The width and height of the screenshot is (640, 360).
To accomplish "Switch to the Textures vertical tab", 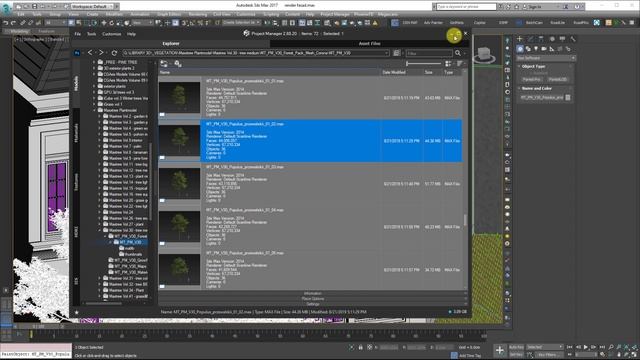I will (x=76, y=182).
